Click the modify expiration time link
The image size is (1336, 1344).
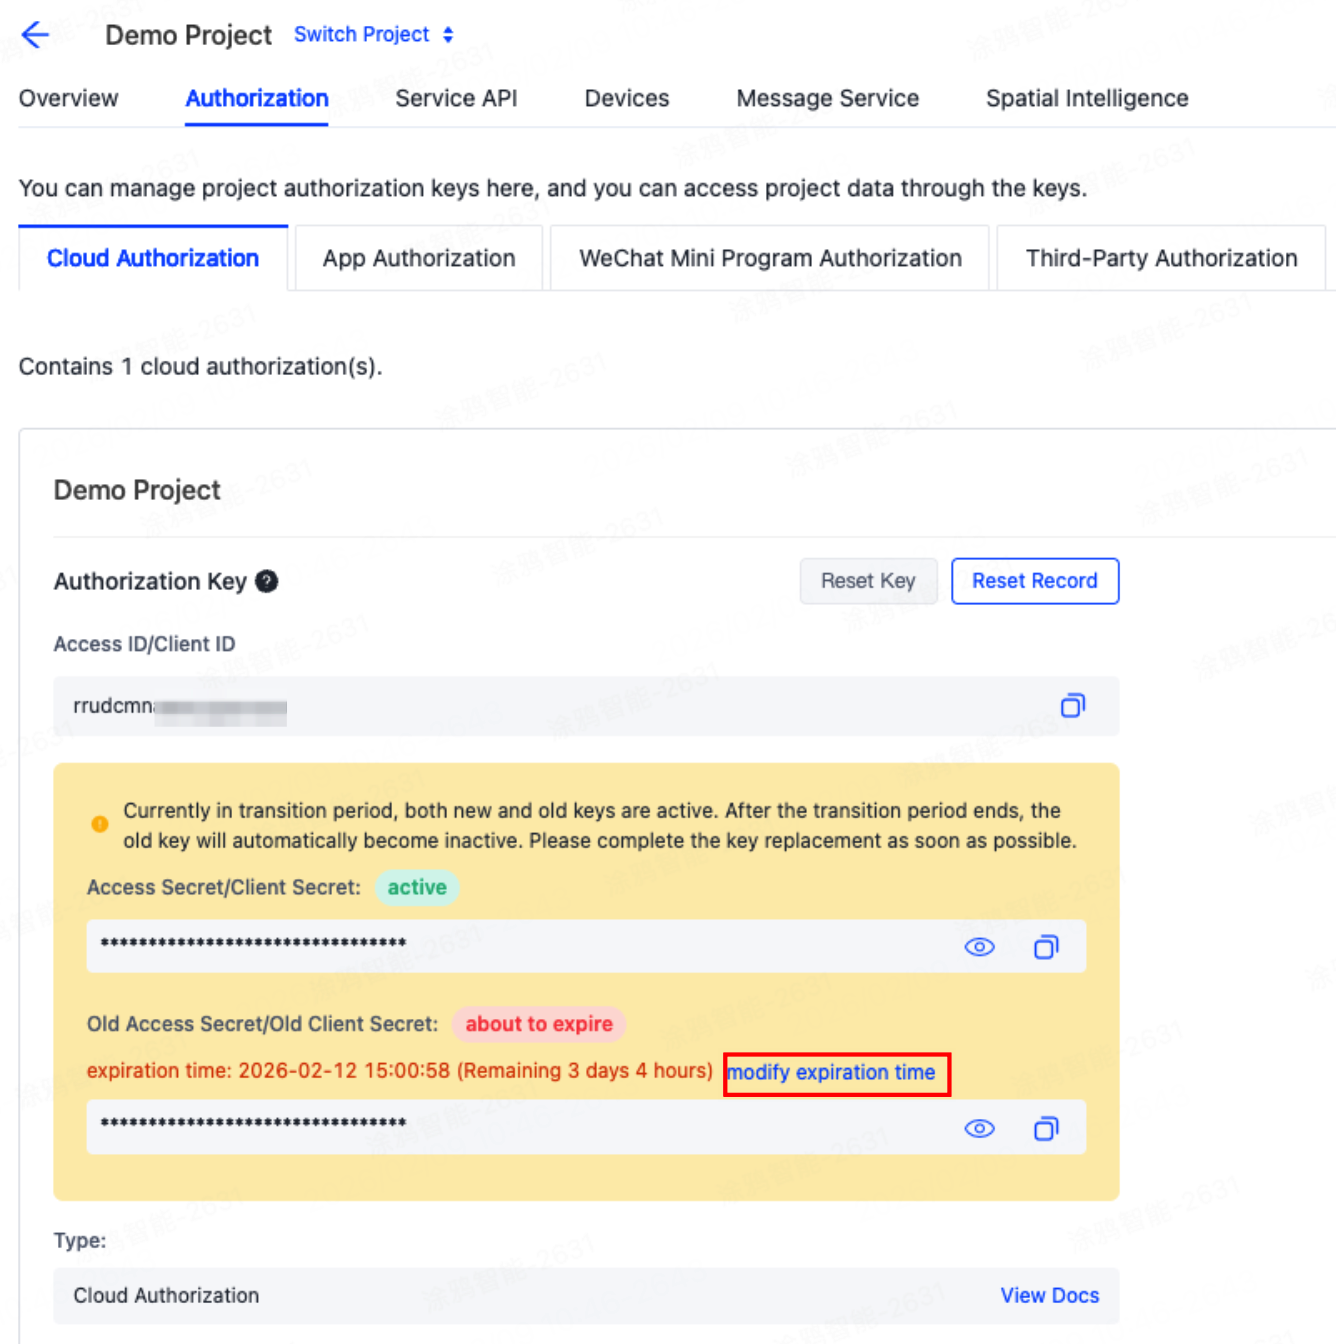pyautogui.click(x=831, y=1072)
